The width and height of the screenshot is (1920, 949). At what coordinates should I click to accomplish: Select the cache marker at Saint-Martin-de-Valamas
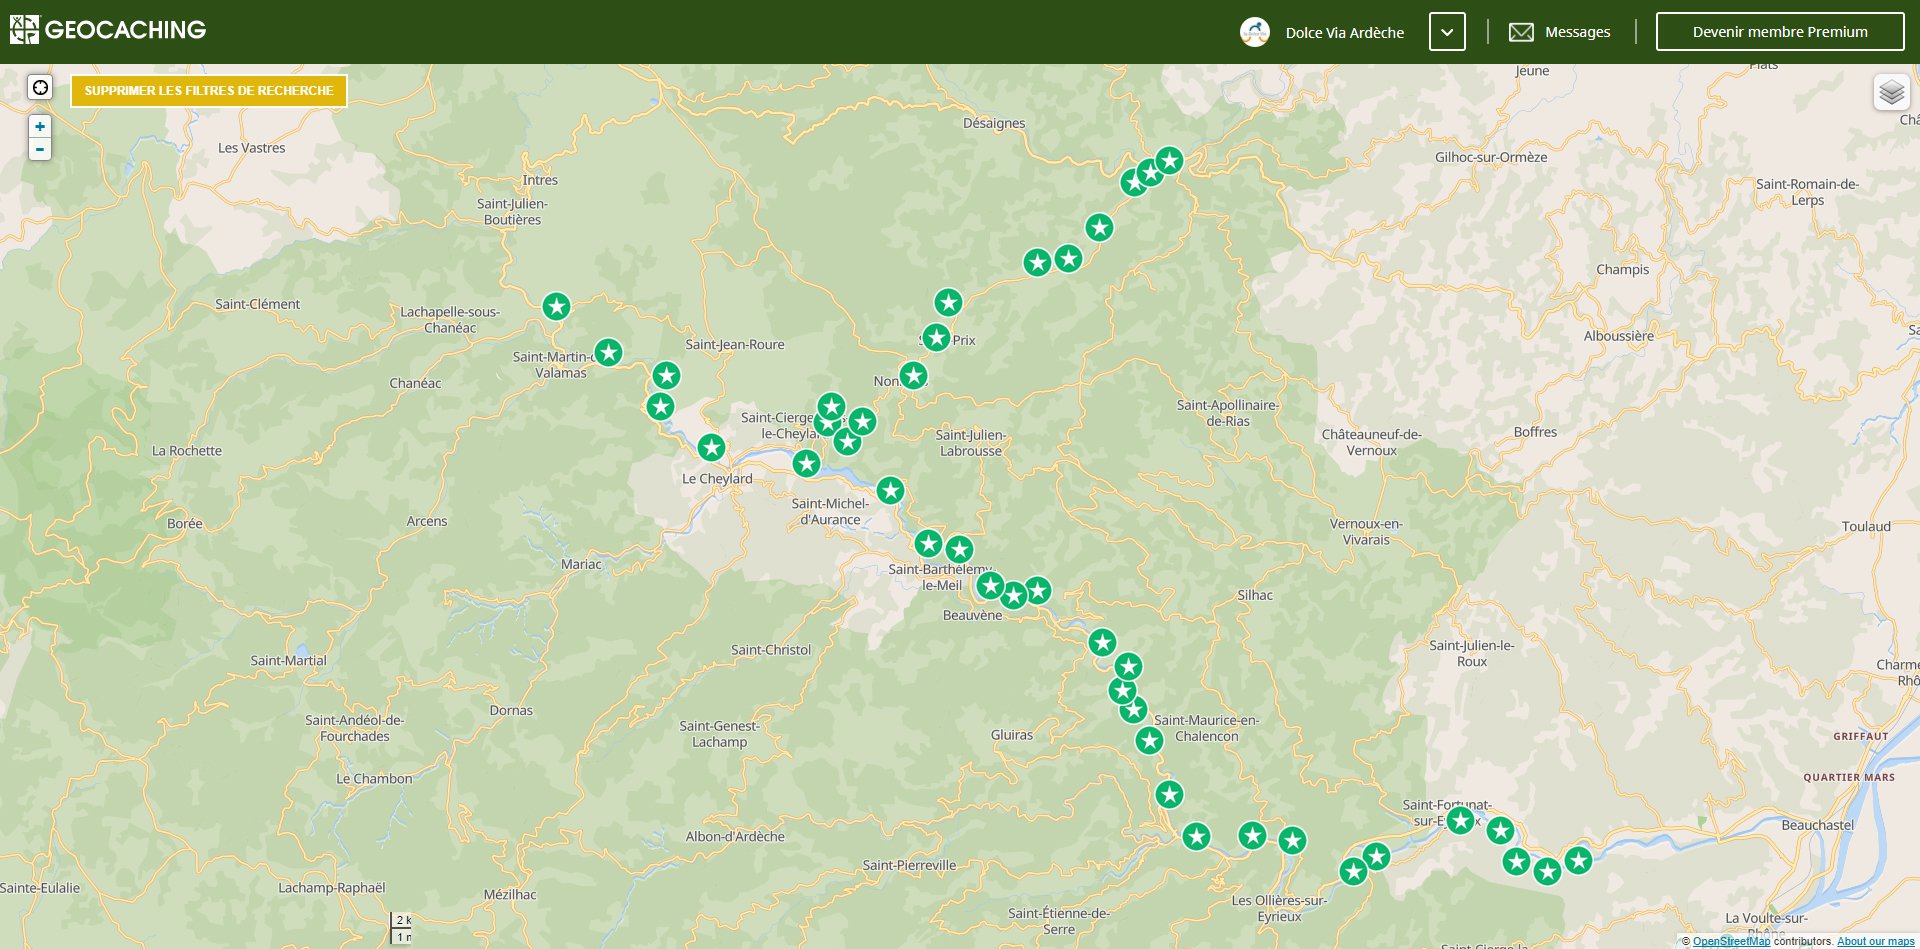[609, 352]
